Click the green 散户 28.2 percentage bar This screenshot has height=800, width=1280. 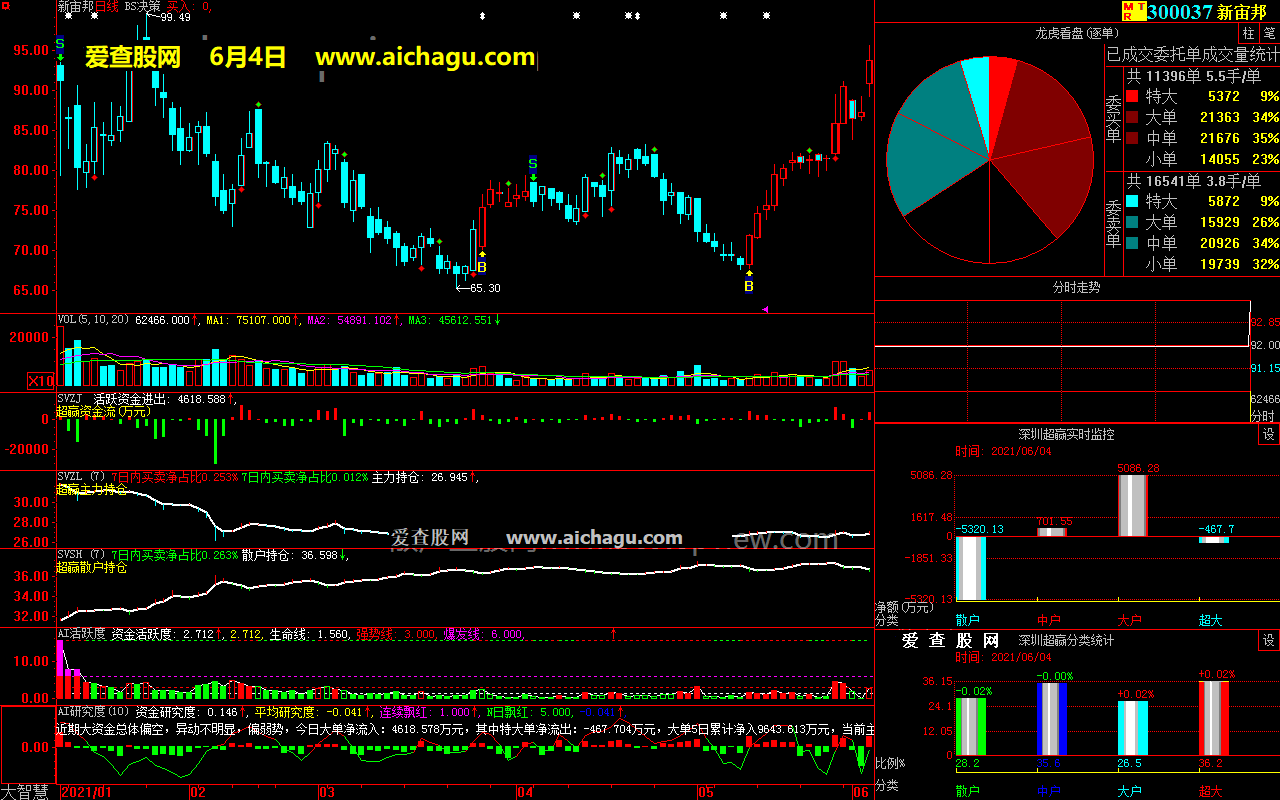(971, 726)
